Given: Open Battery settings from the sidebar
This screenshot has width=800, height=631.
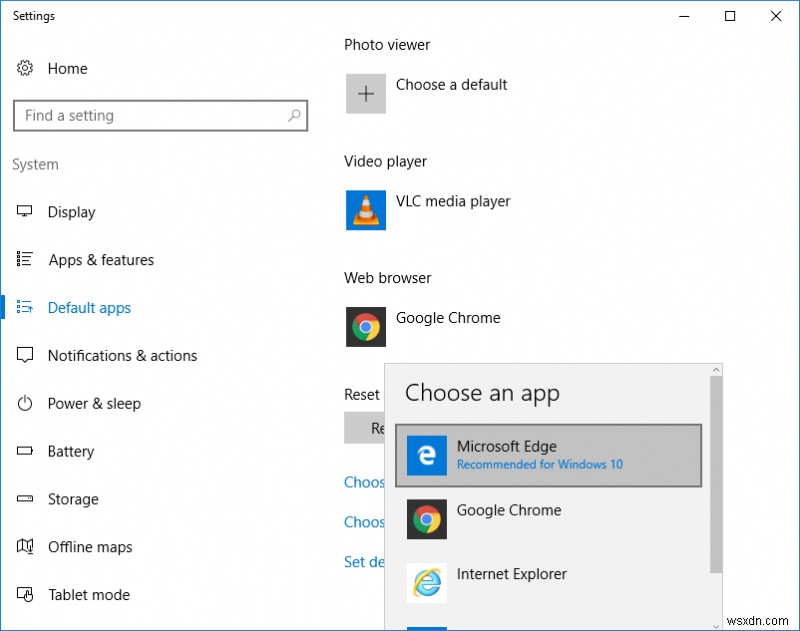Looking at the screenshot, I should [24, 452].
